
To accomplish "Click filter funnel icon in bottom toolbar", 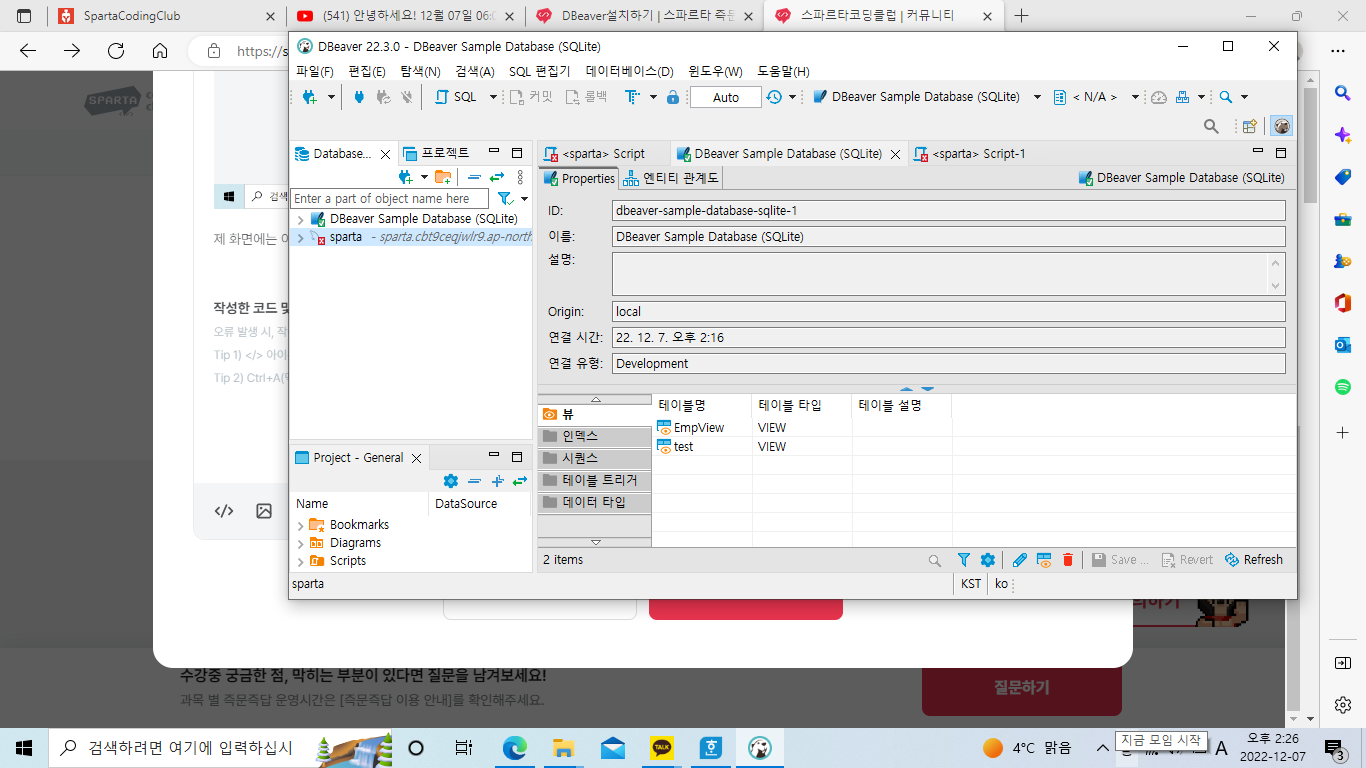I will click(964, 560).
